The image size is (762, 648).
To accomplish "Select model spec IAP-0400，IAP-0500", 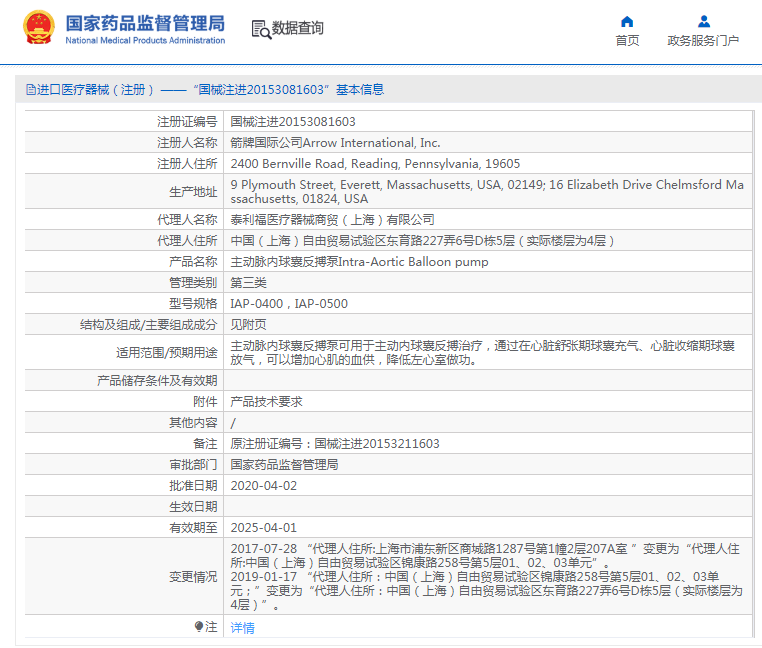I will click(289, 304).
